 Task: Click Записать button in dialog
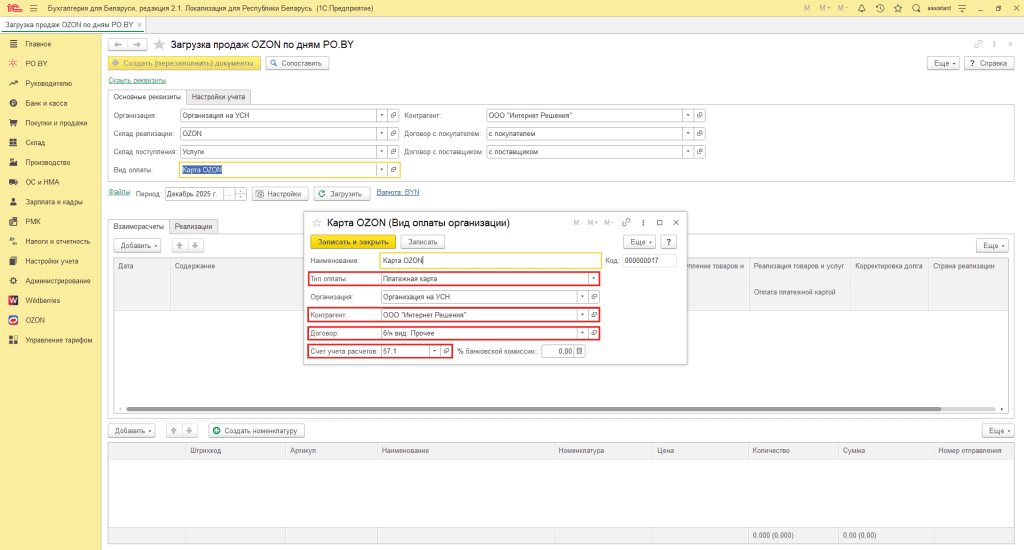(423, 242)
